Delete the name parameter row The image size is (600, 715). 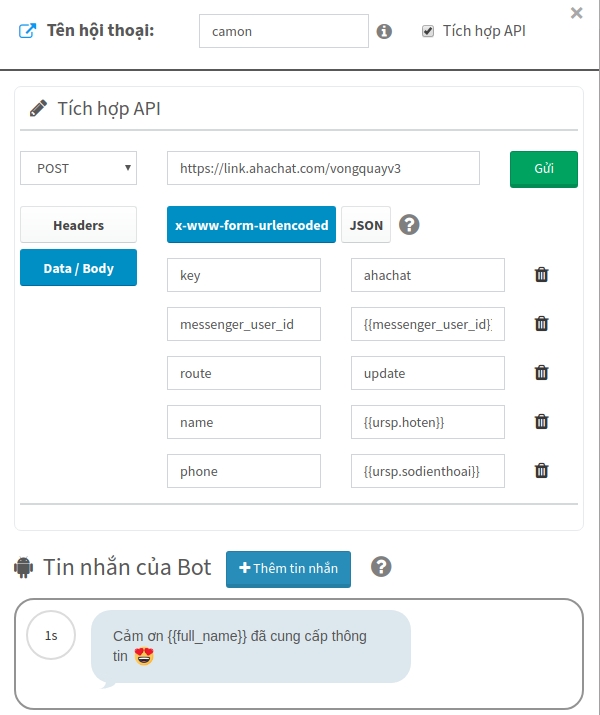[541, 422]
